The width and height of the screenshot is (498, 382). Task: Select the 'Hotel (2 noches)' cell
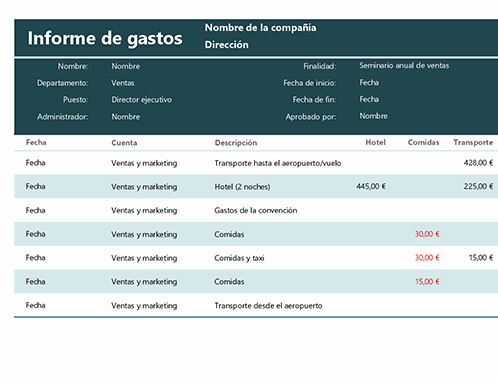coord(242,187)
